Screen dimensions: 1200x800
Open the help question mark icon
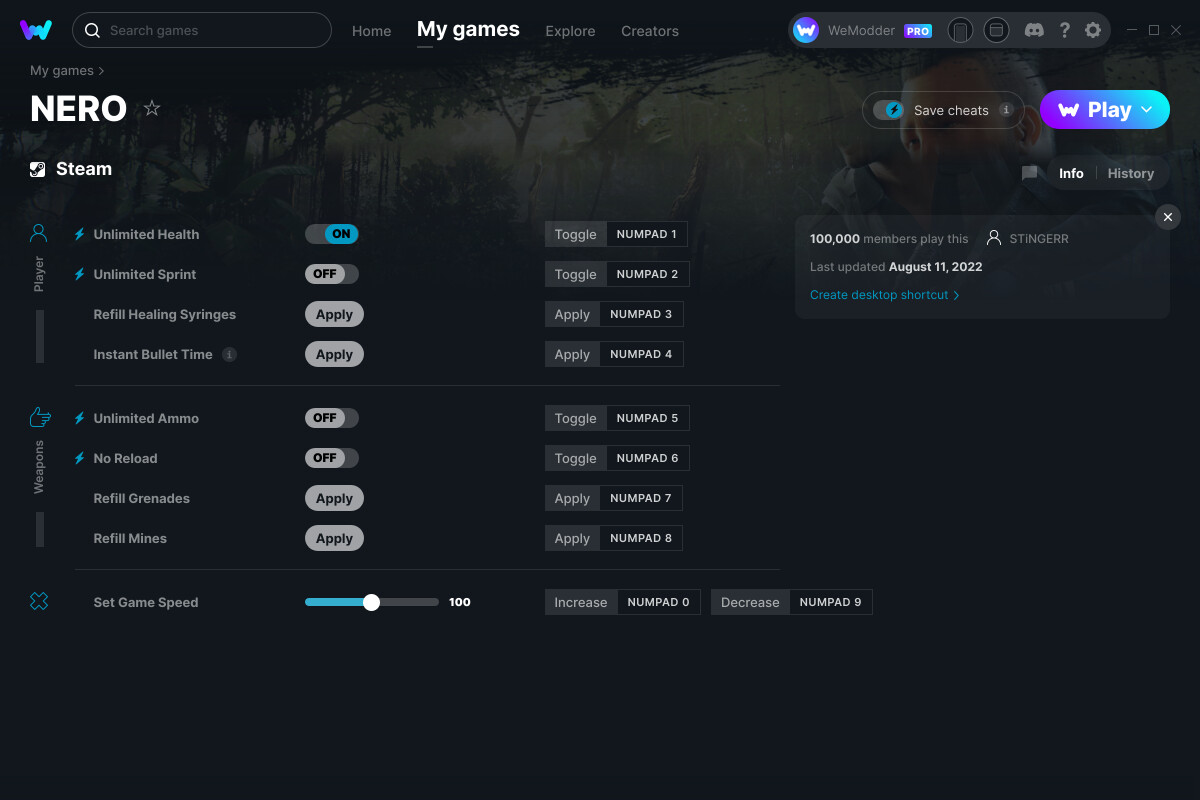[1065, 30]
